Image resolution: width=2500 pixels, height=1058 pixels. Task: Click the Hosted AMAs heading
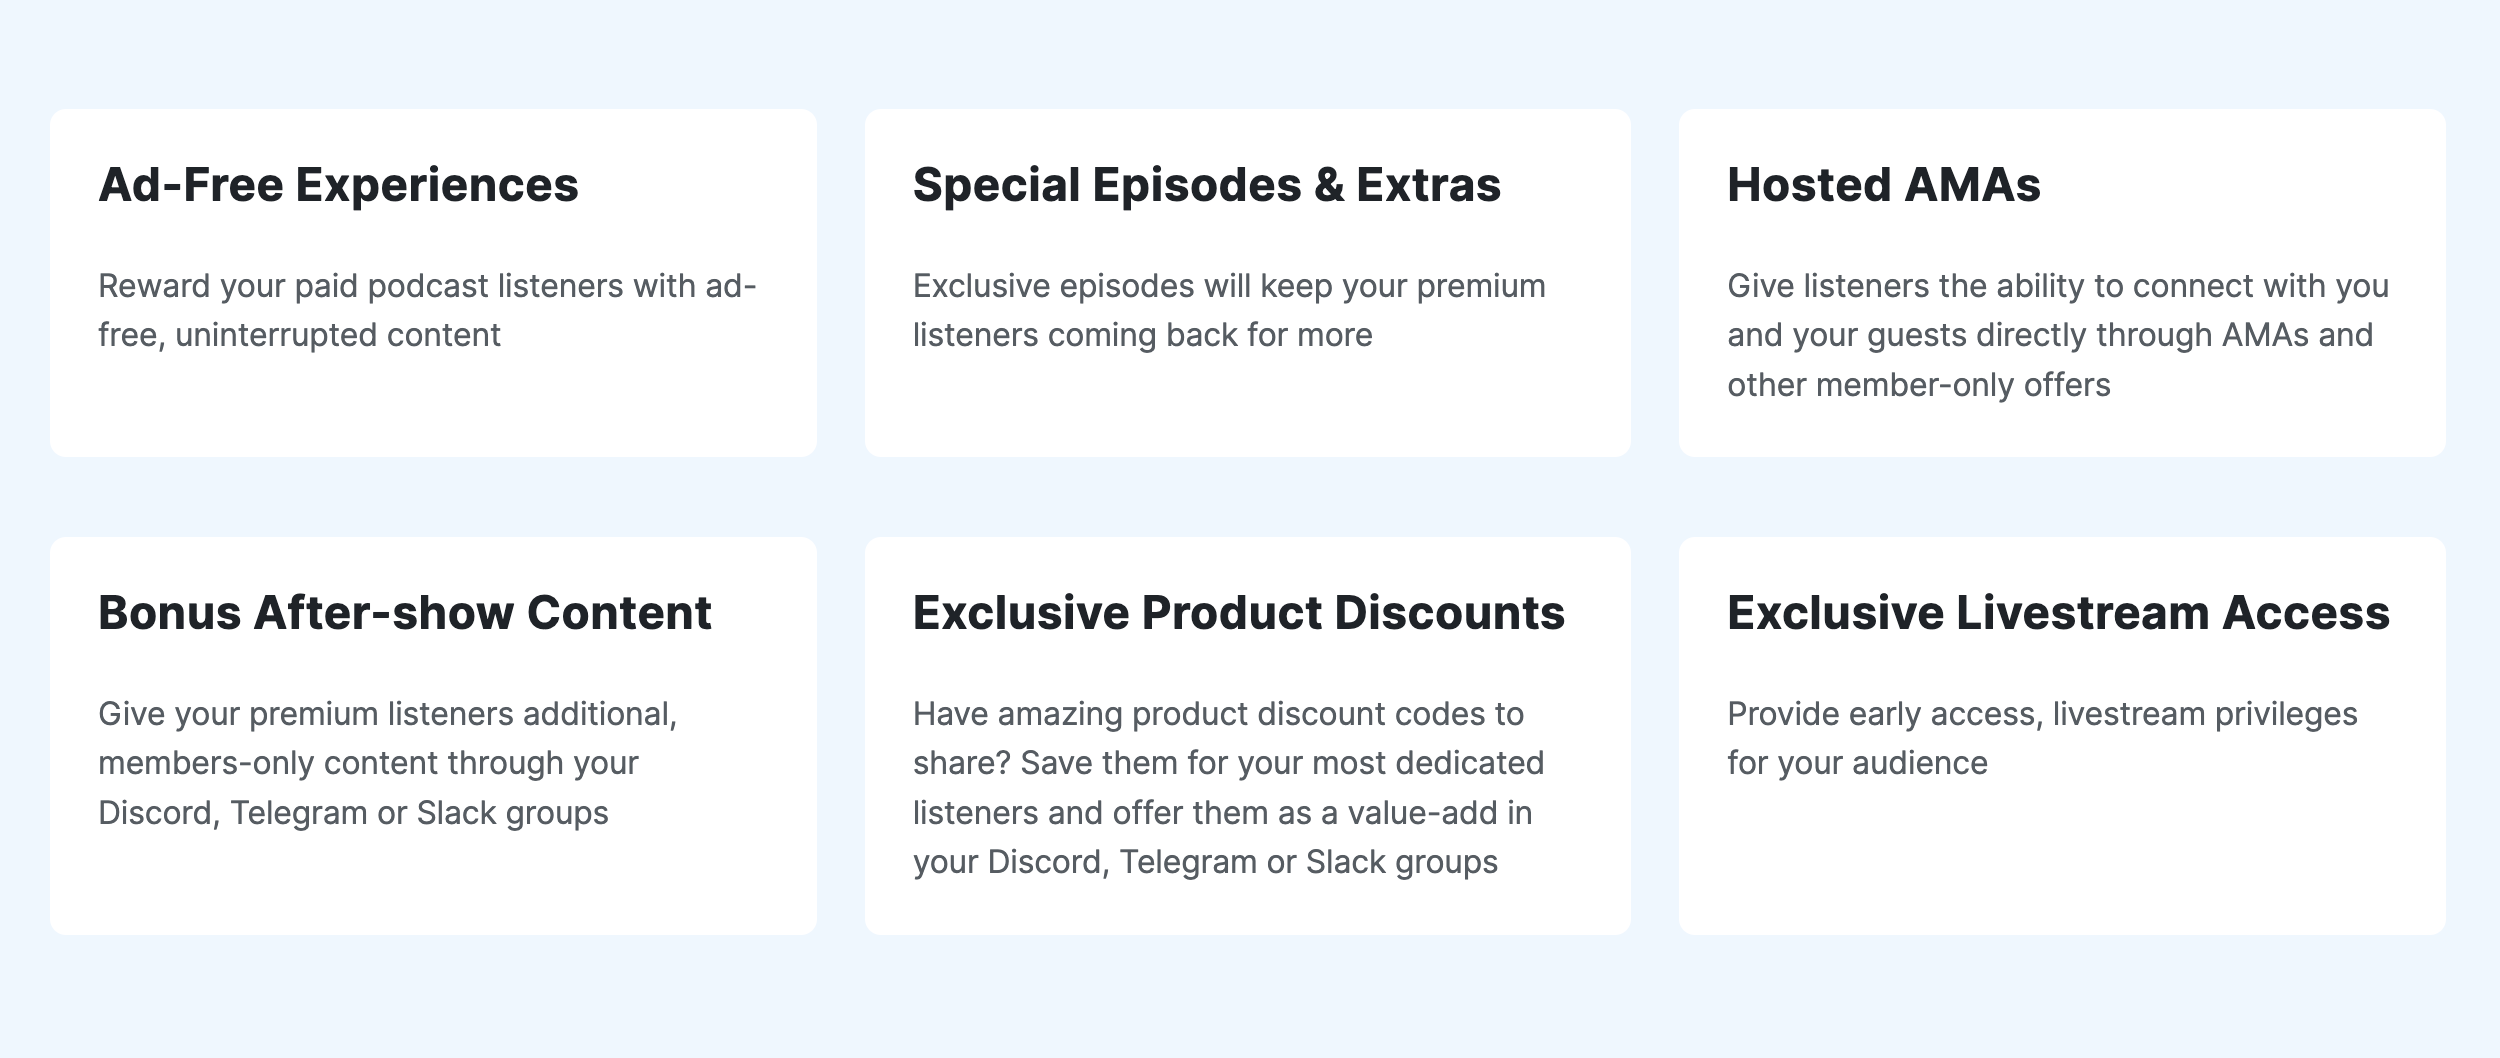point(1883,185)
